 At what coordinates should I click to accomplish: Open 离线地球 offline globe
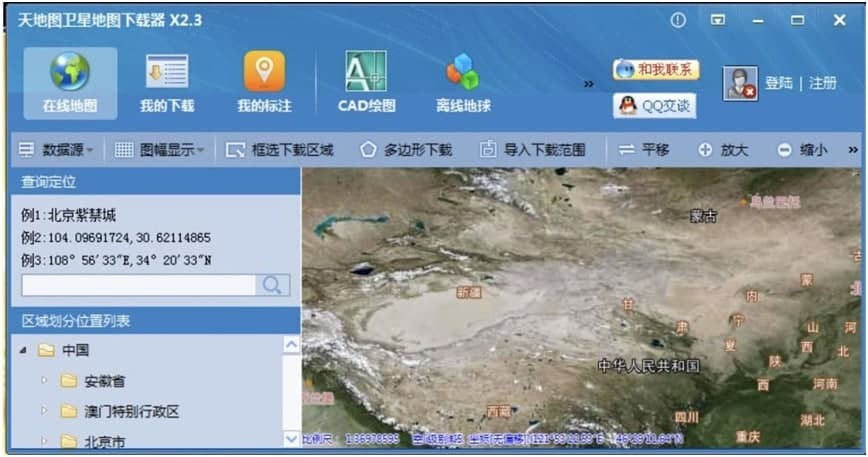coord(463,83)
